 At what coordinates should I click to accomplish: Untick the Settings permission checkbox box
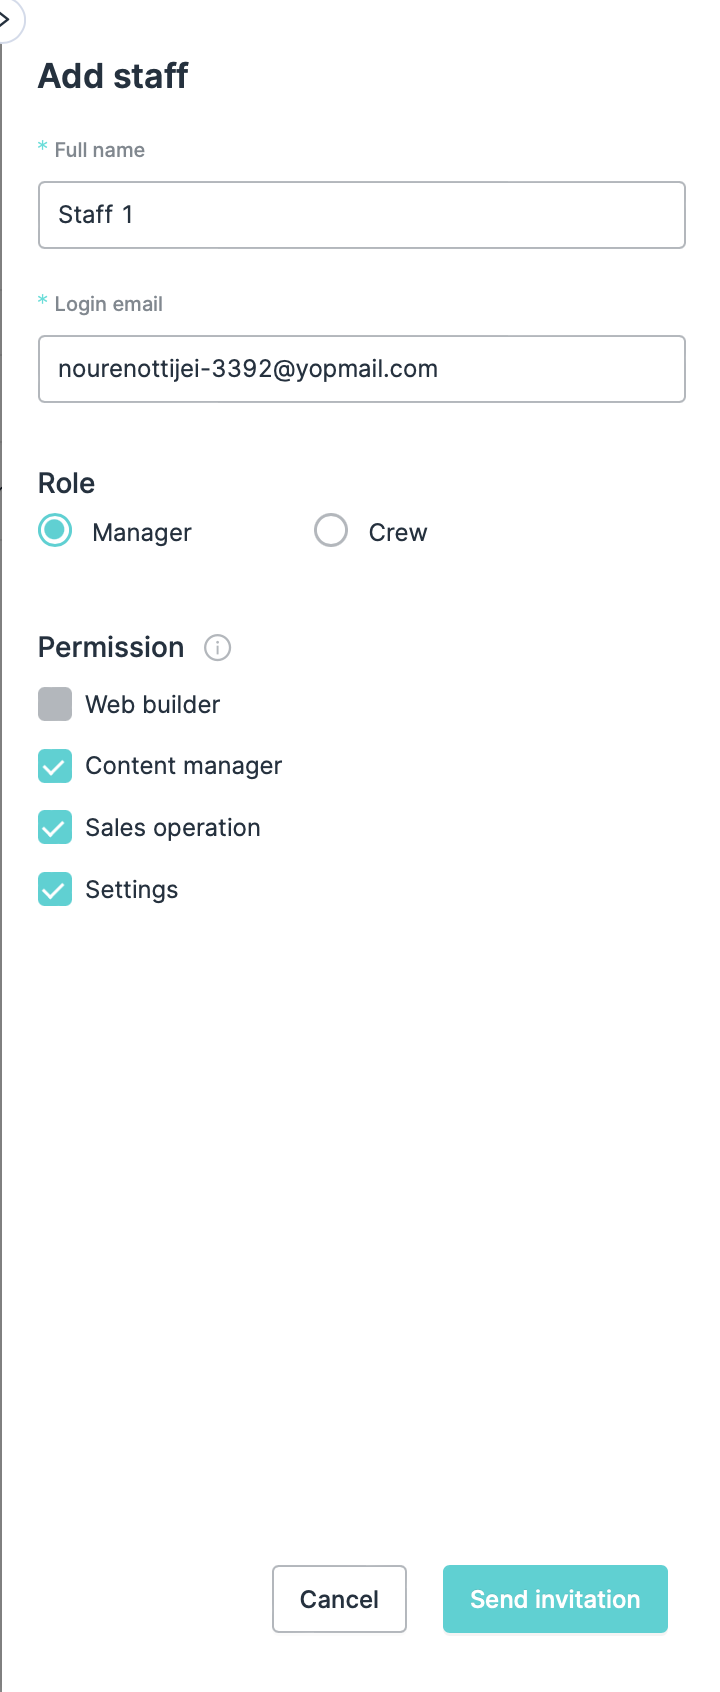pos(55,889)
